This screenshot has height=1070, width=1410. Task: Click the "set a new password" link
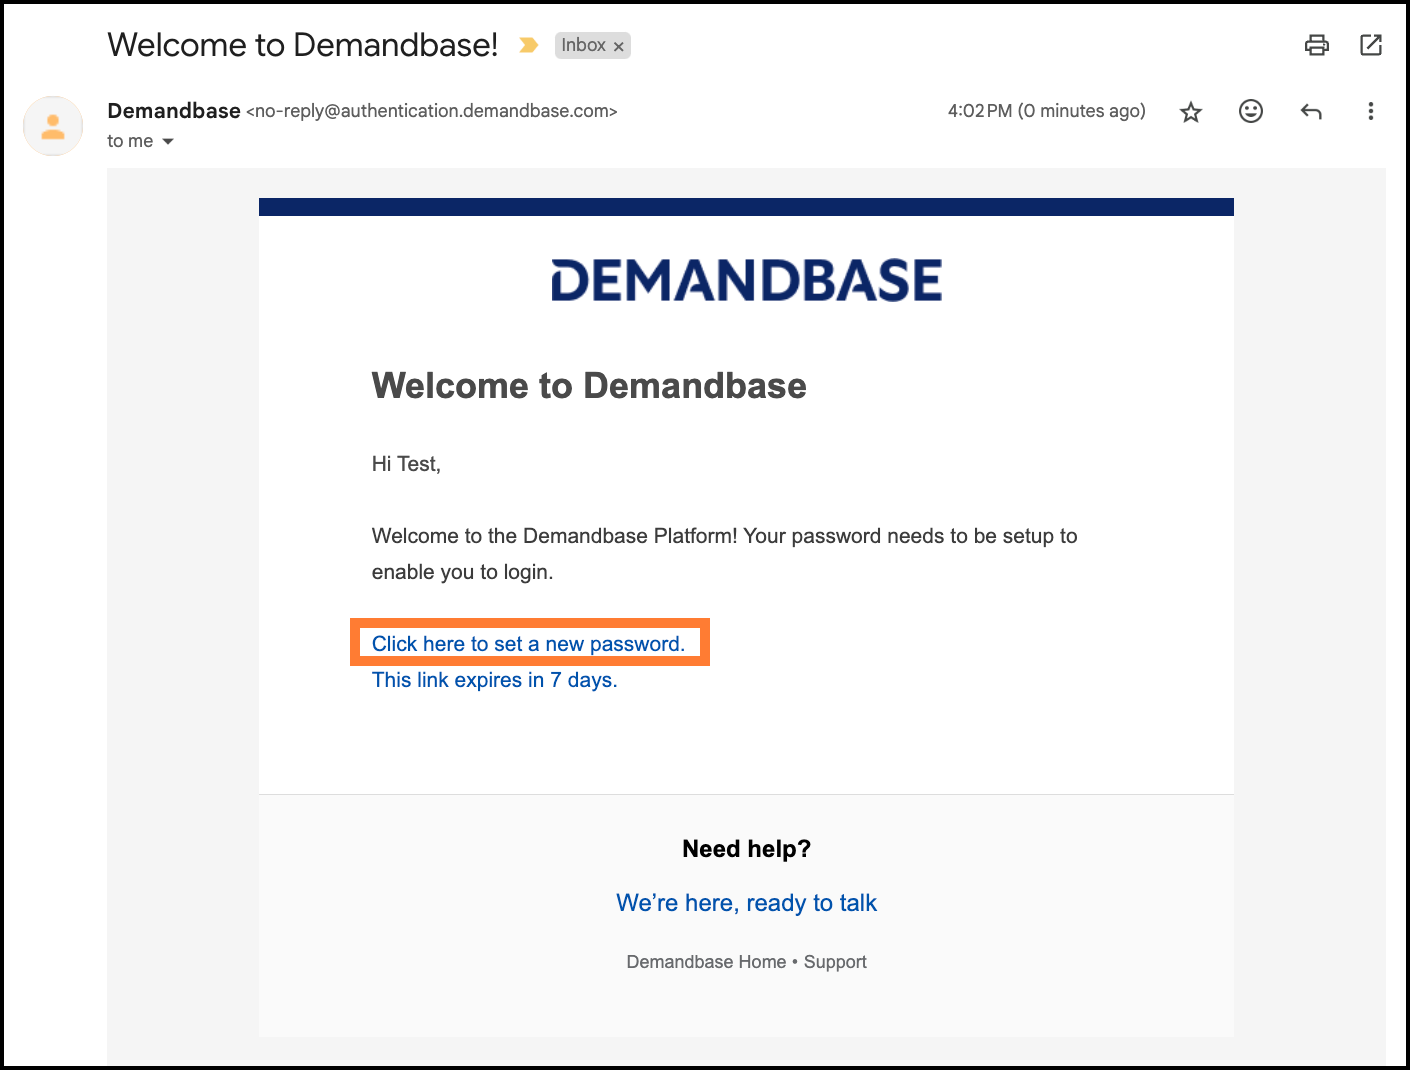528,644
